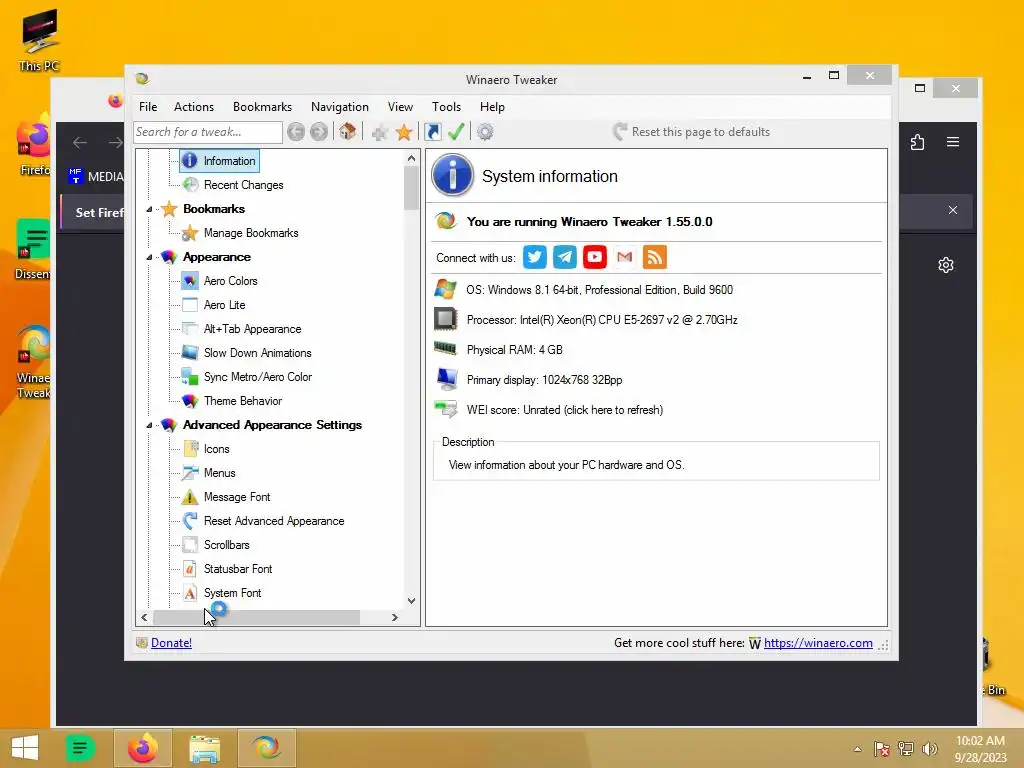1024x768 pixels.
Task: Open the Windows Start button
Action: [25, 748]
